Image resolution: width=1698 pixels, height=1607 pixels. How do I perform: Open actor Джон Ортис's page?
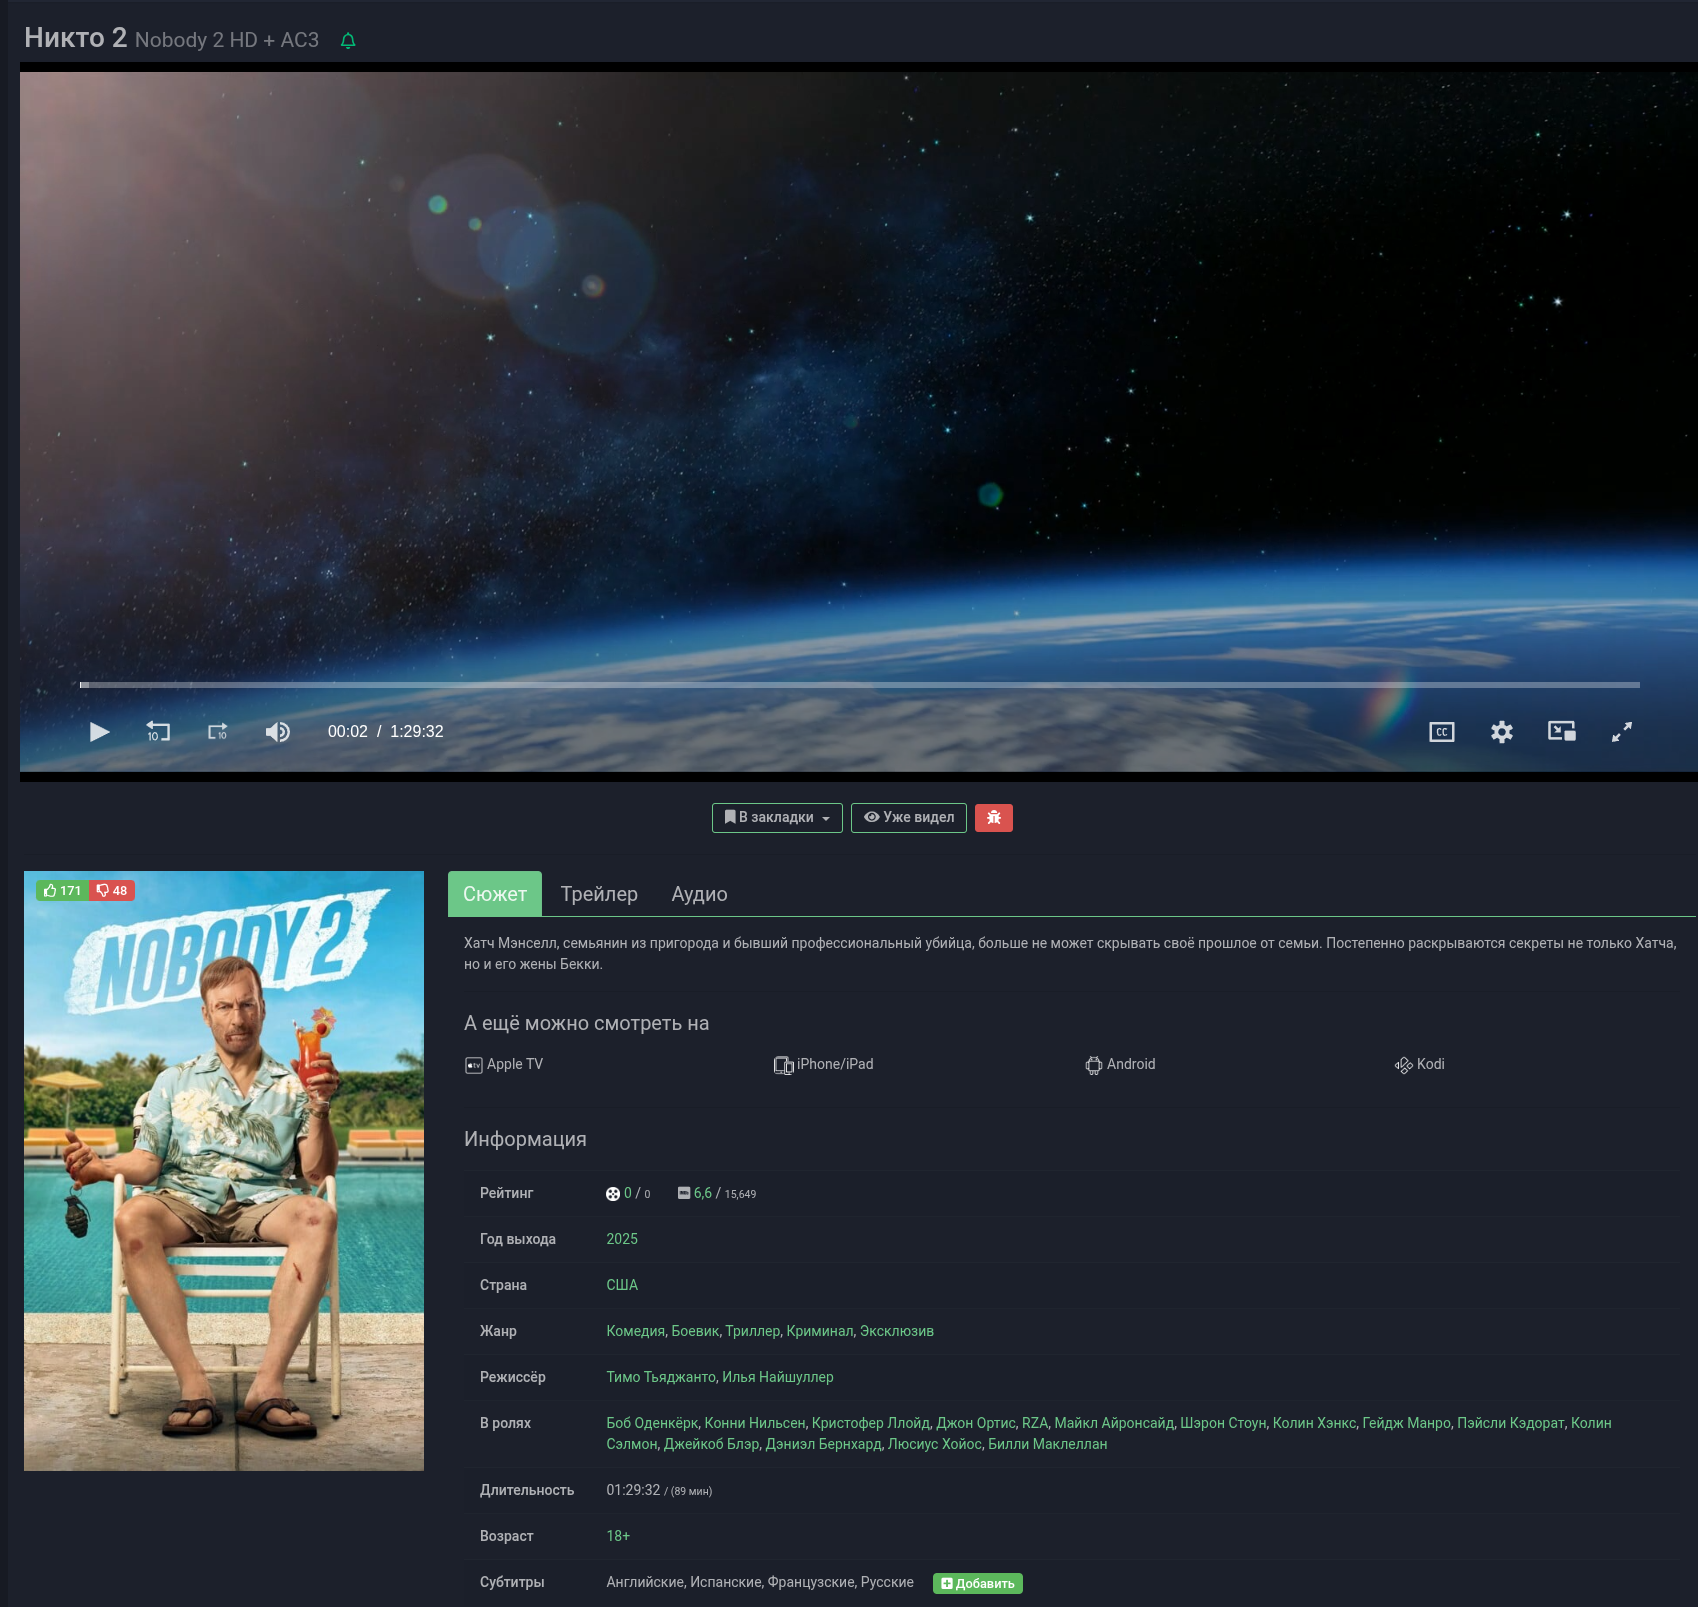(976, 1423)
